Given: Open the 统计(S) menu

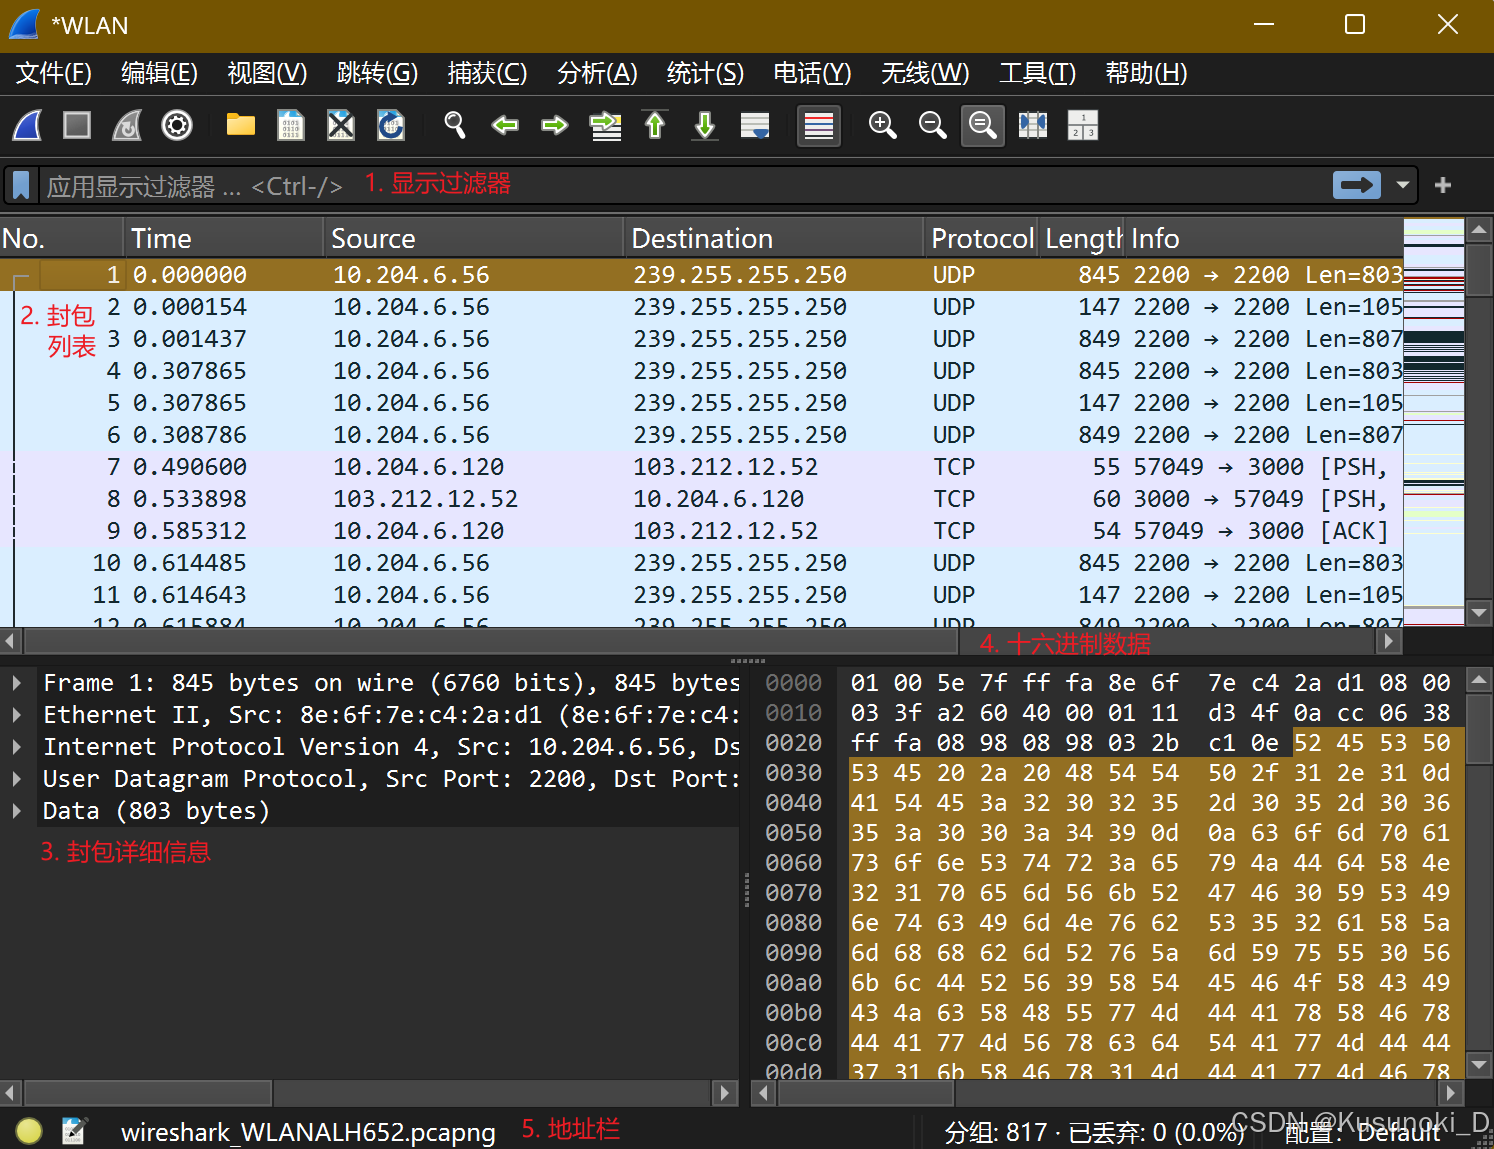Looking at the screenshot, I should click(705, 73).
